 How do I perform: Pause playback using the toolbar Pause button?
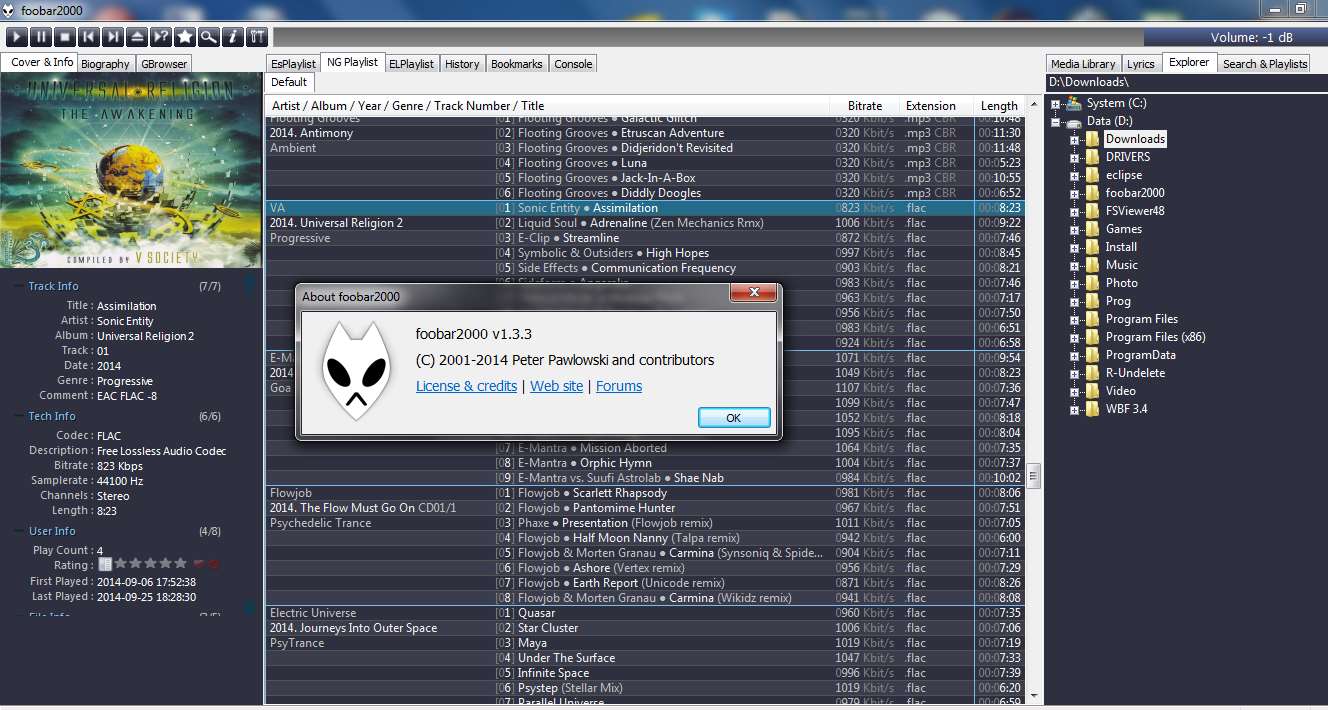pos(40,37)
